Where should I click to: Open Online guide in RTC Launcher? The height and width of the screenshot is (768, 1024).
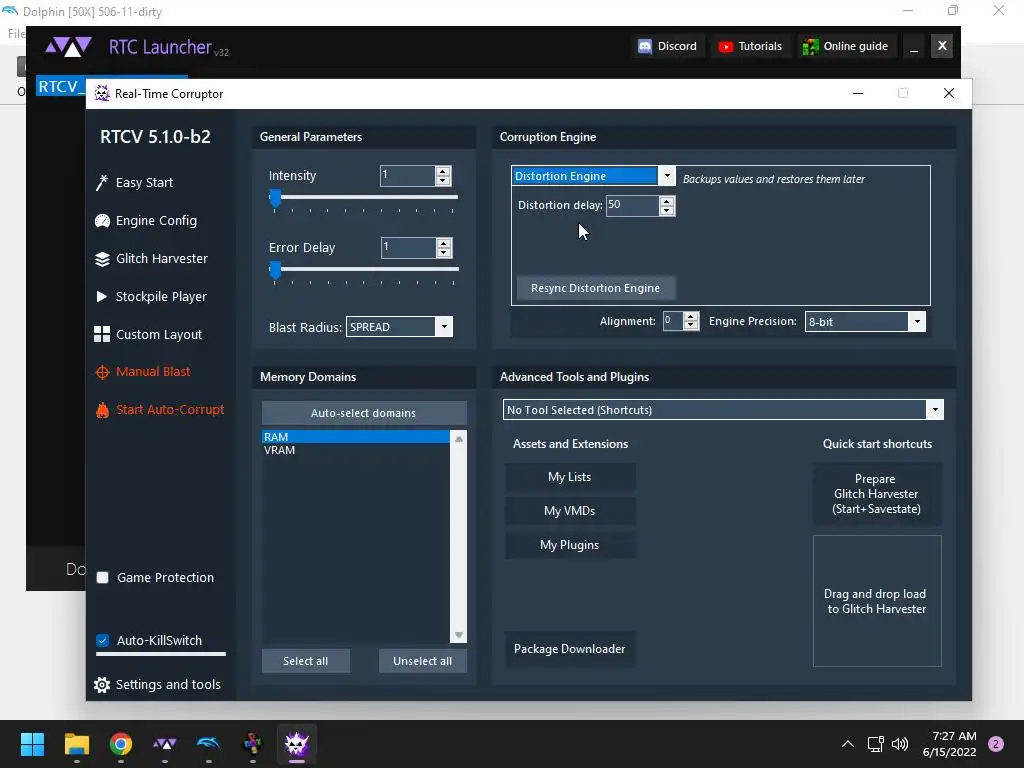pyautogui.click(x=846, y=46)
